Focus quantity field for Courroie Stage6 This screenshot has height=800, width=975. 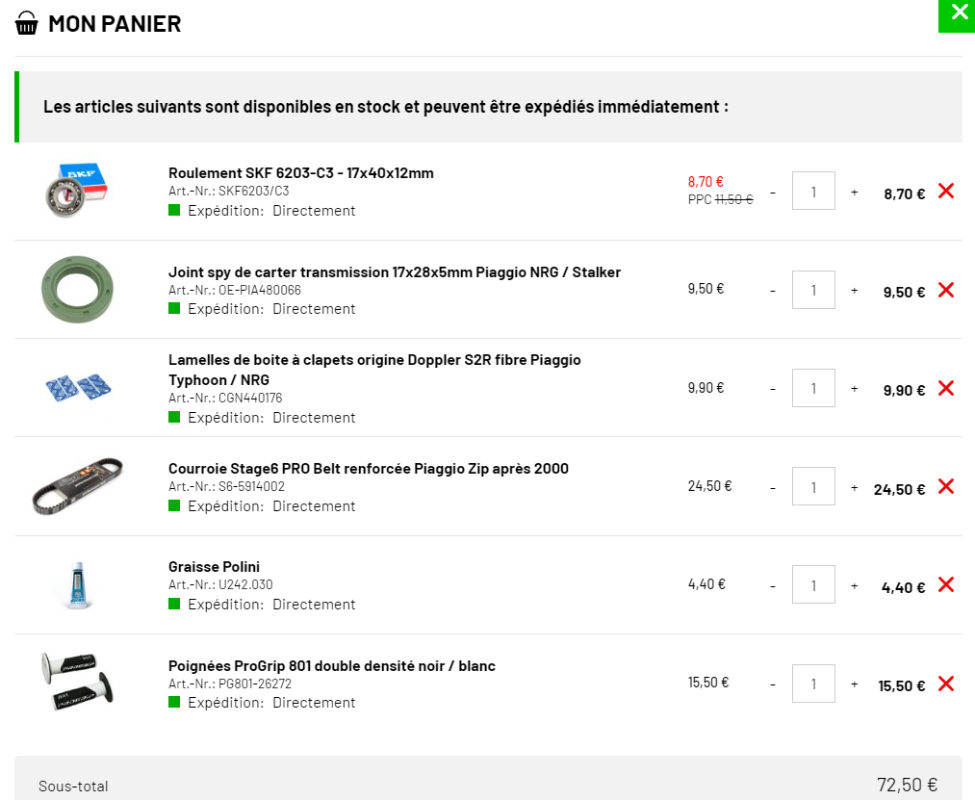[813, 486]
